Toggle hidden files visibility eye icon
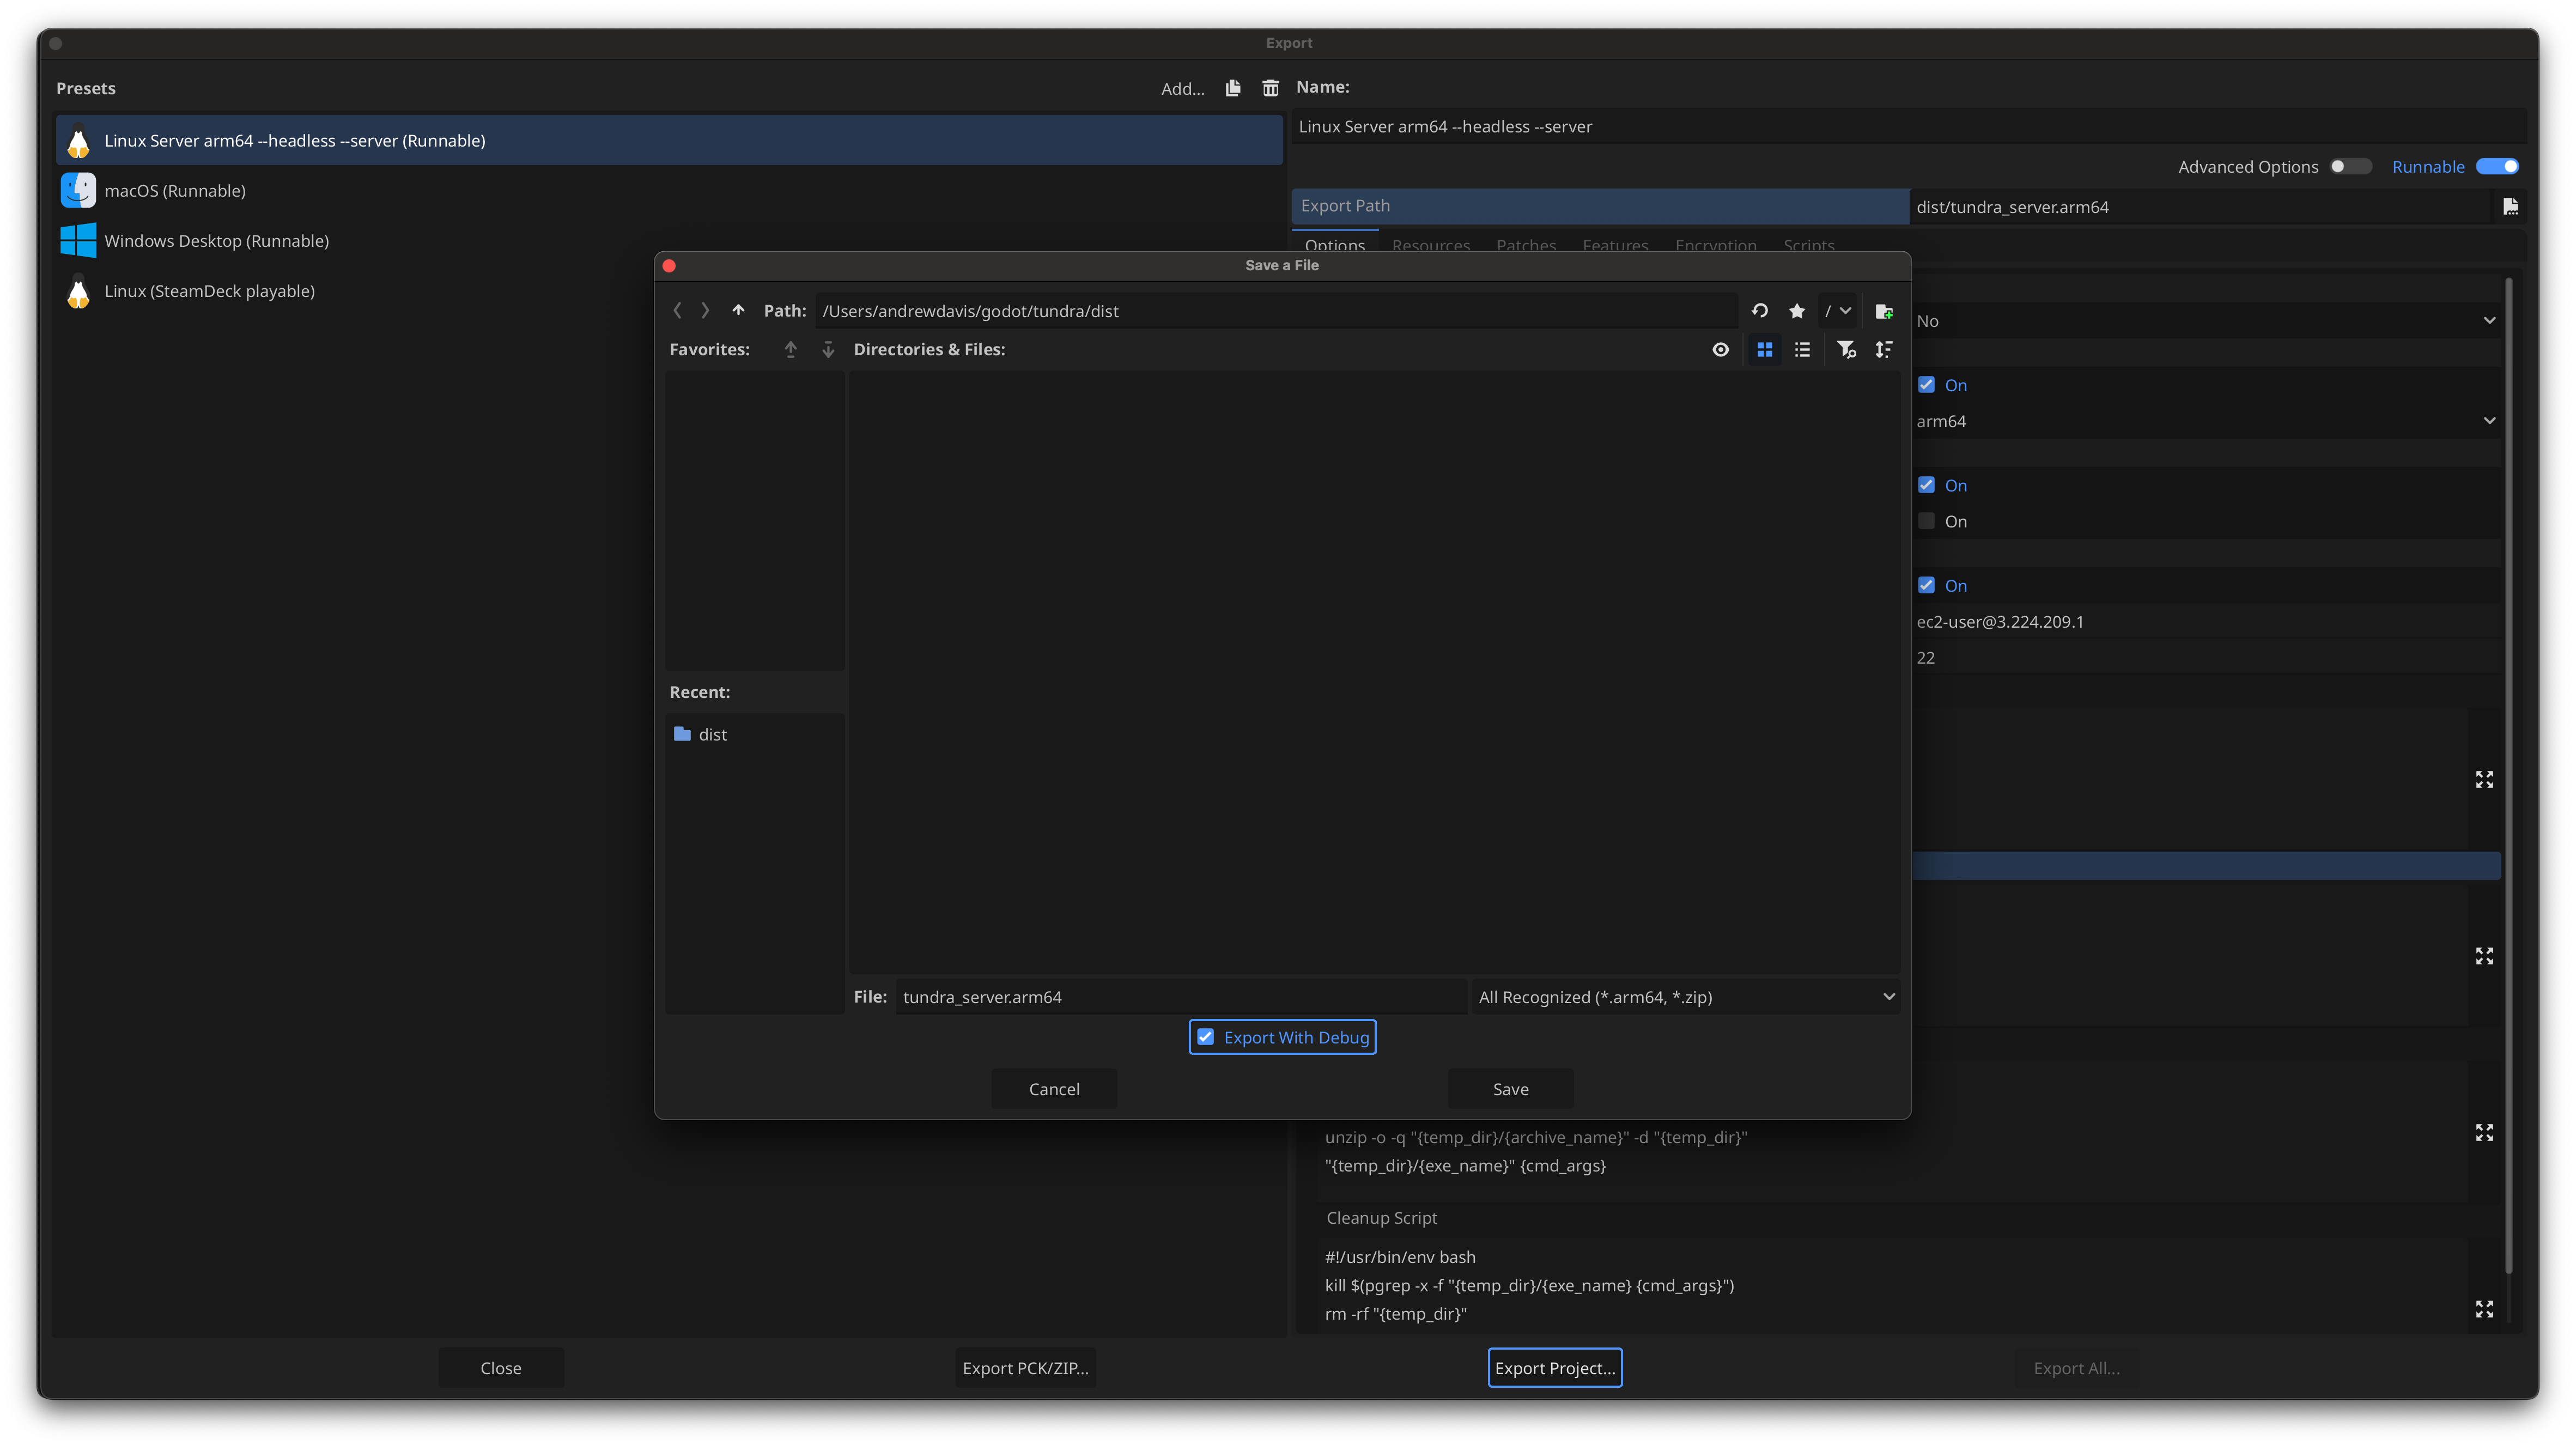This screenshot has width=2576, height=1445. tap(1720, 349)
